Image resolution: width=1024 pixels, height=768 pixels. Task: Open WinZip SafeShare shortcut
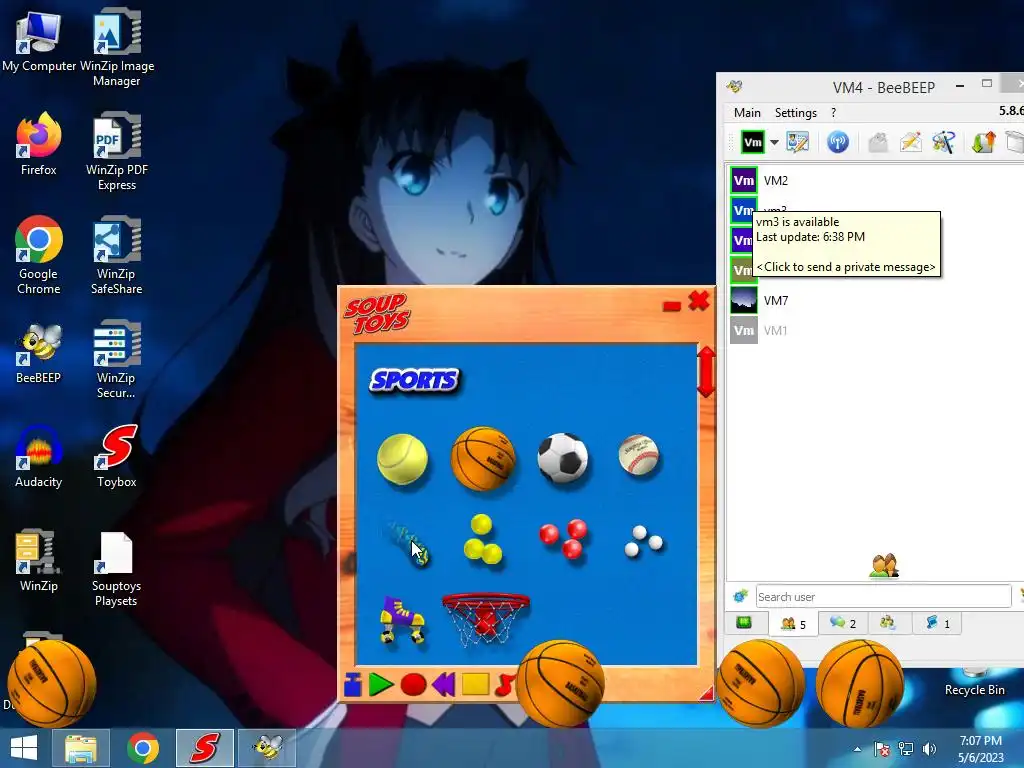[117, 255]
